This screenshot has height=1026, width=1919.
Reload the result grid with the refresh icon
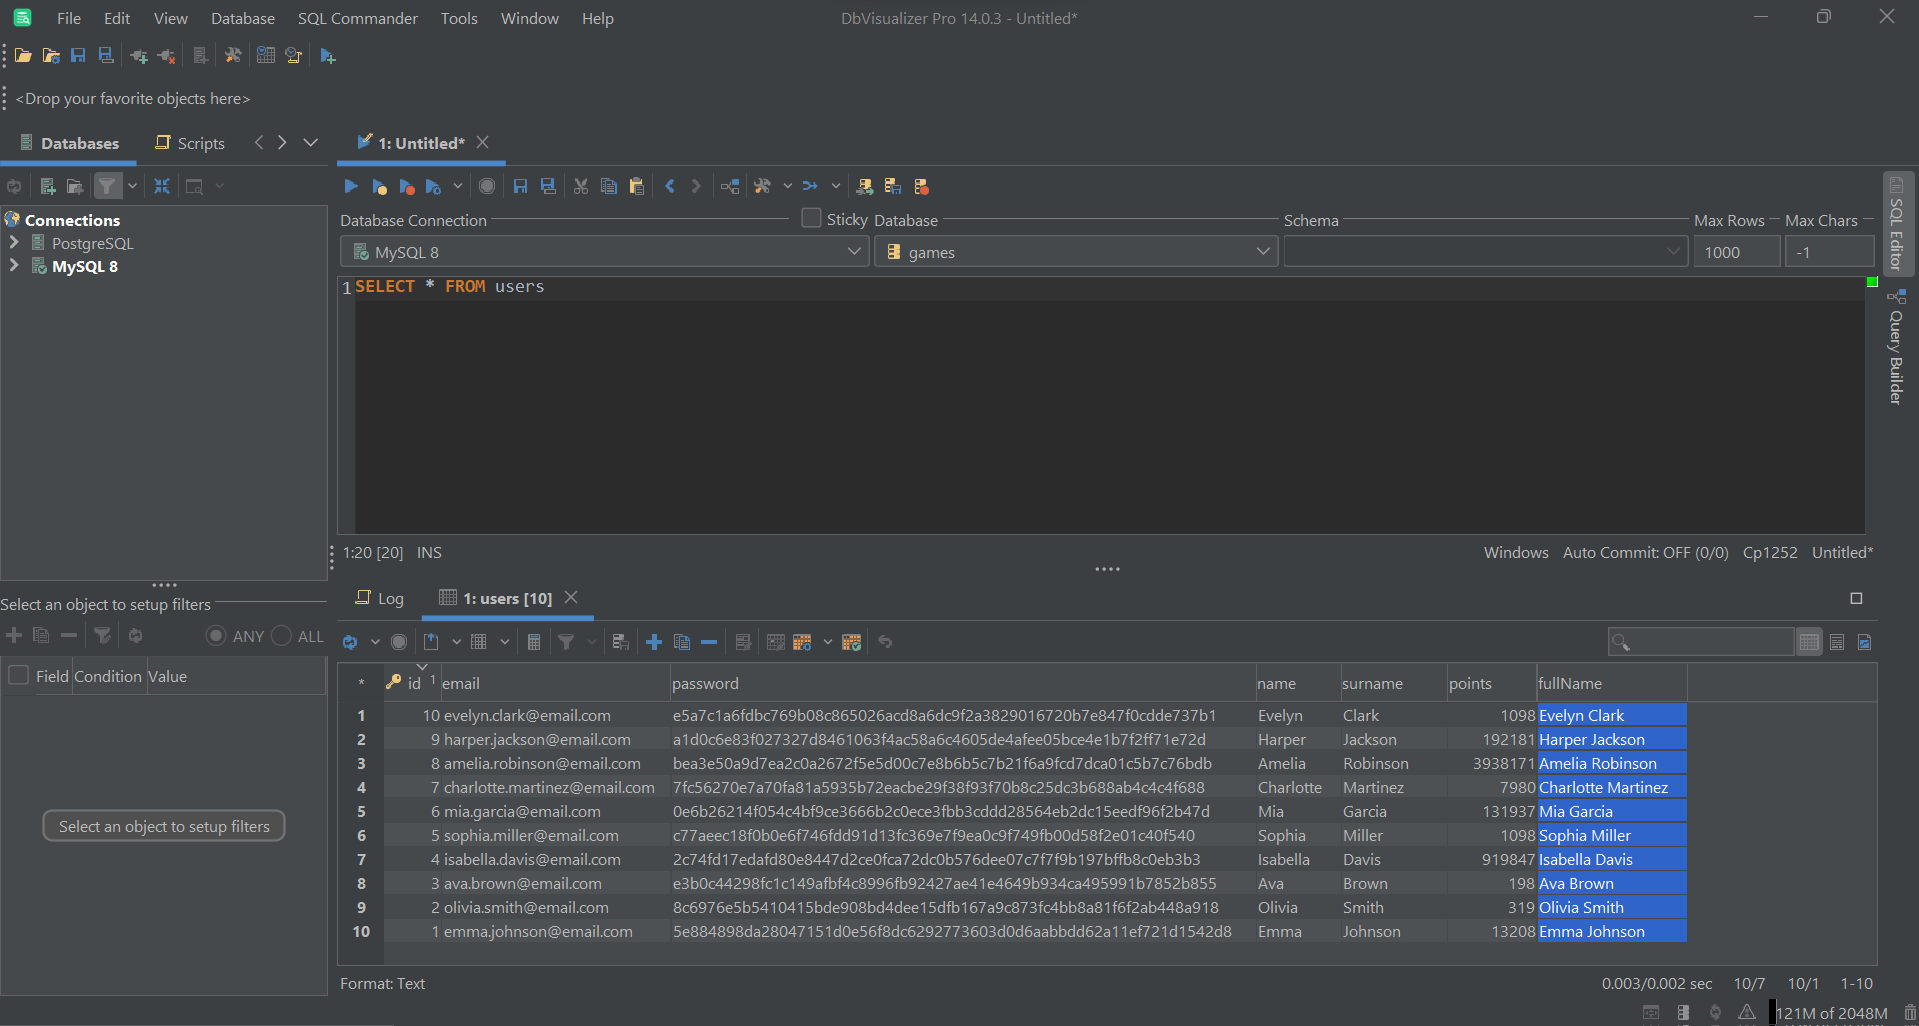coord(351,641)
